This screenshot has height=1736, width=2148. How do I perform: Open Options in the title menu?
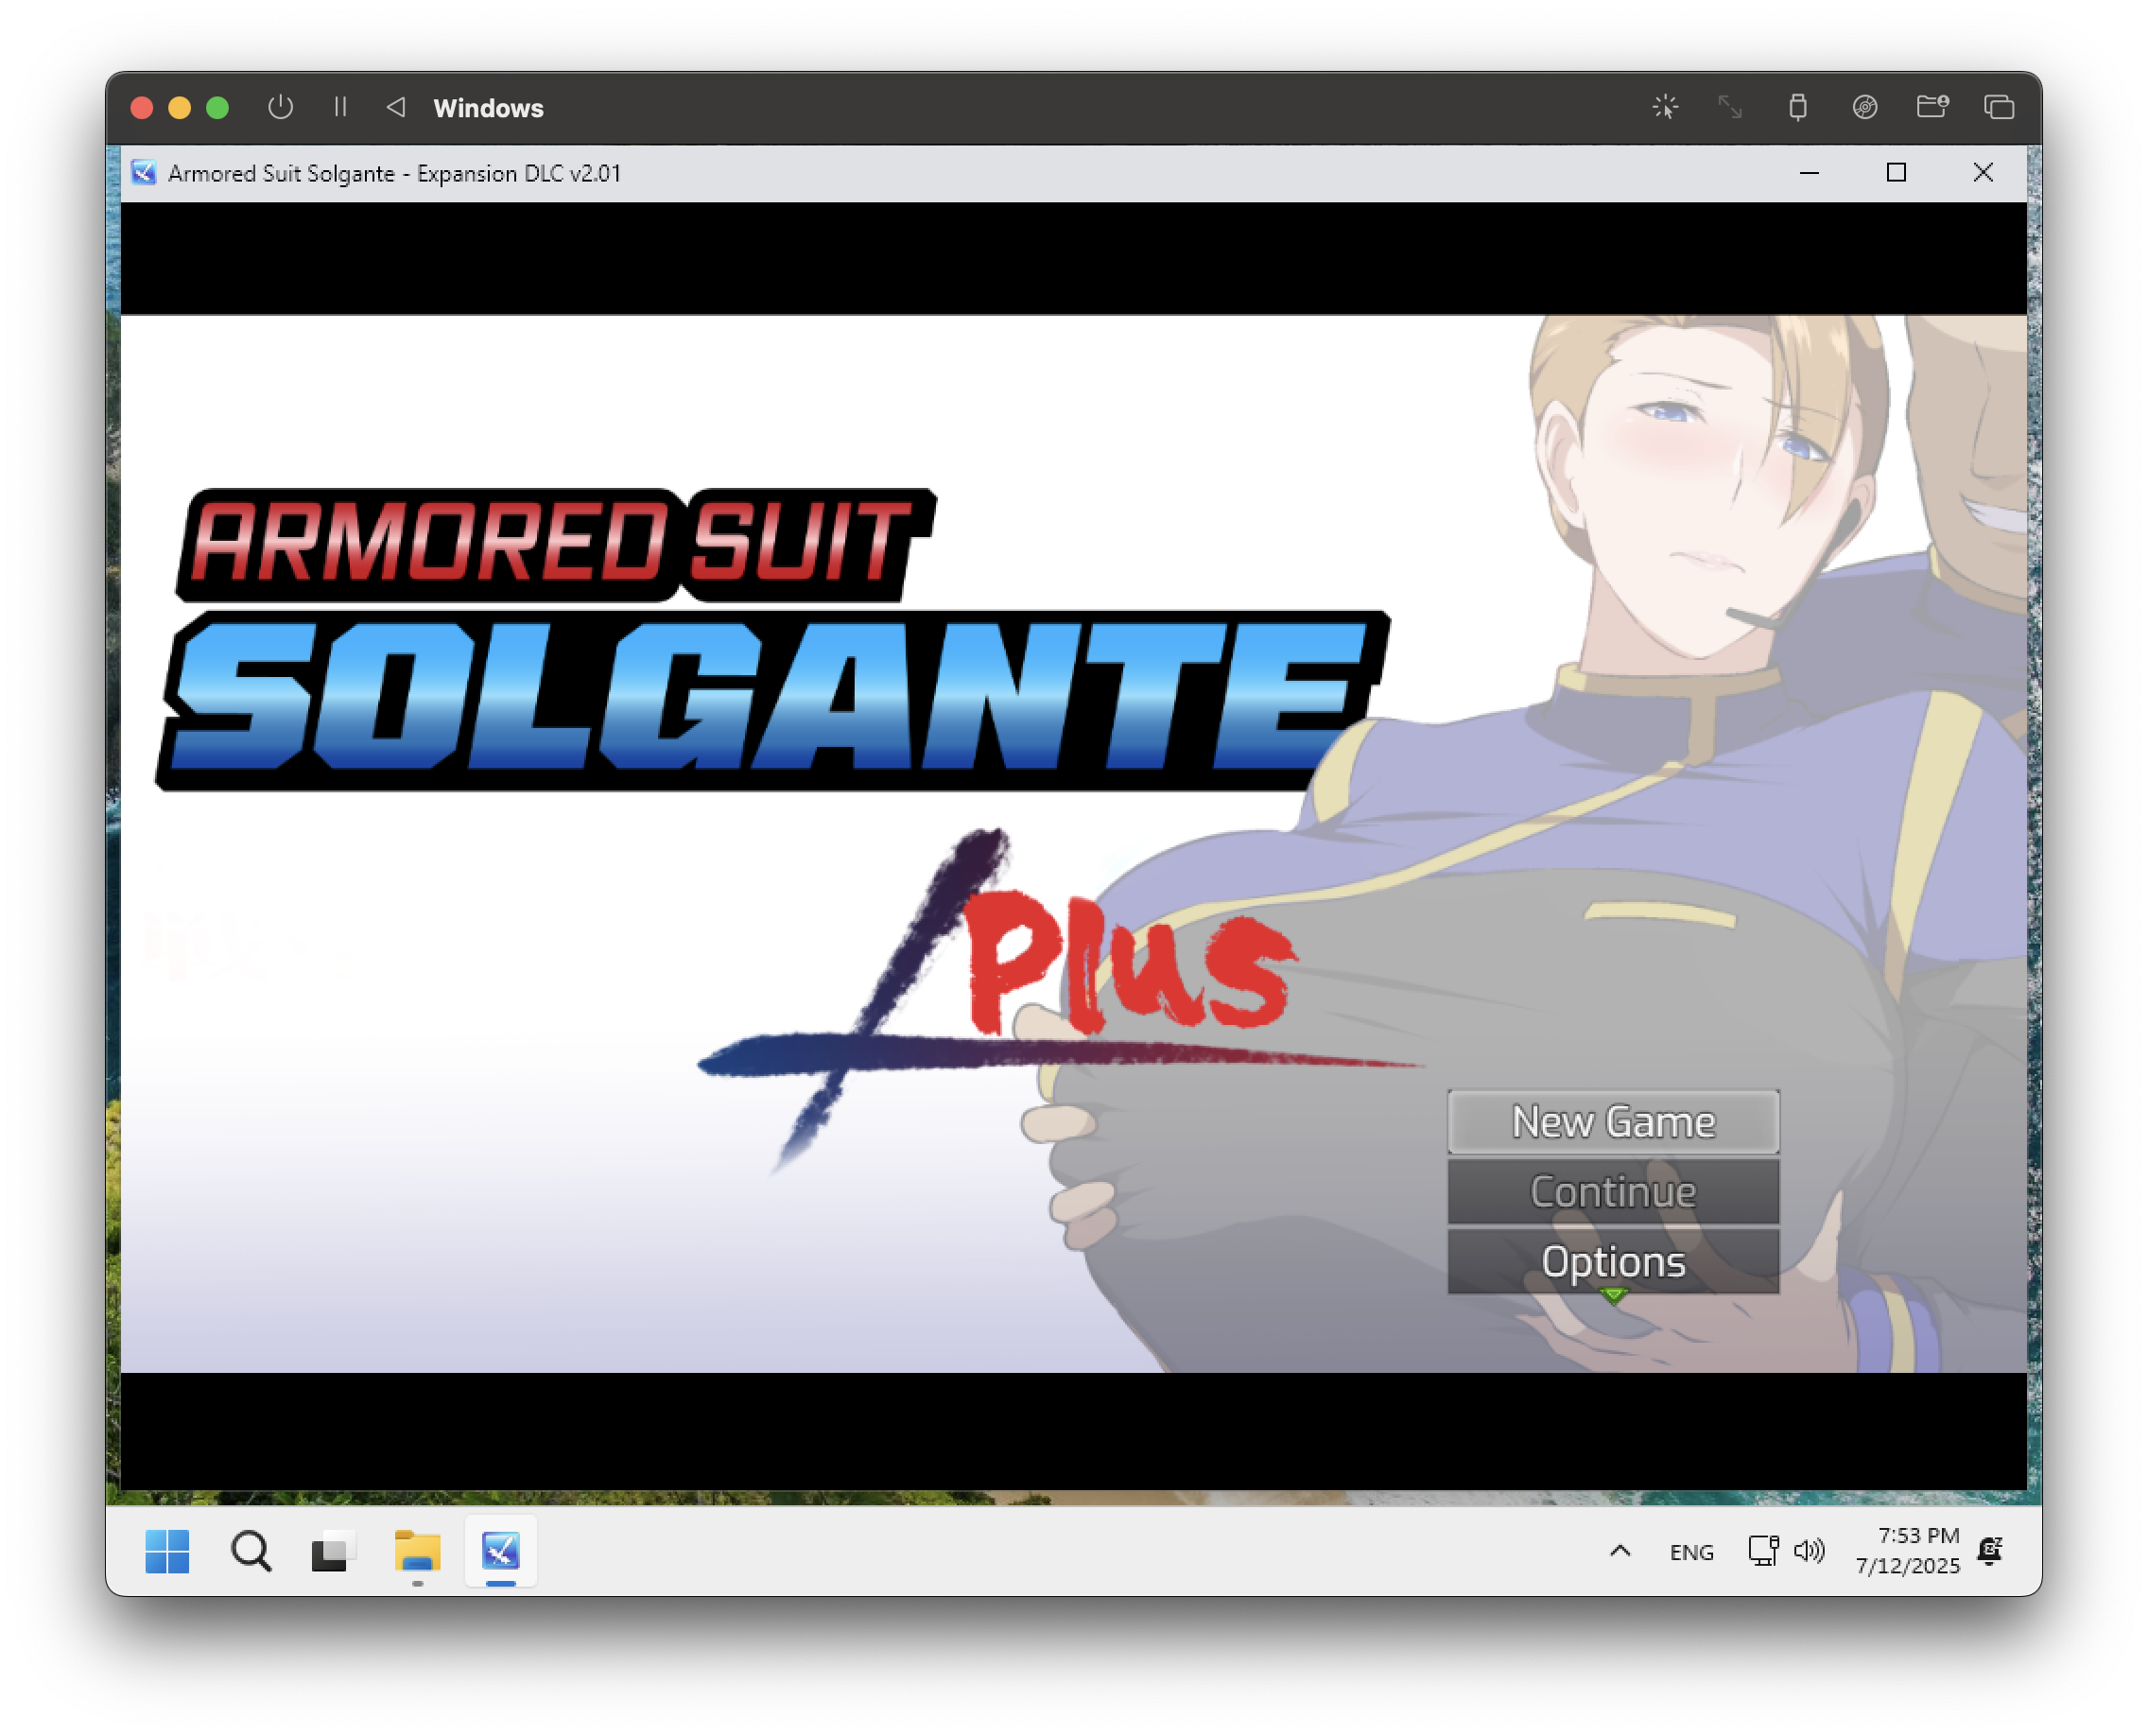click(x=1612, y=1262)
